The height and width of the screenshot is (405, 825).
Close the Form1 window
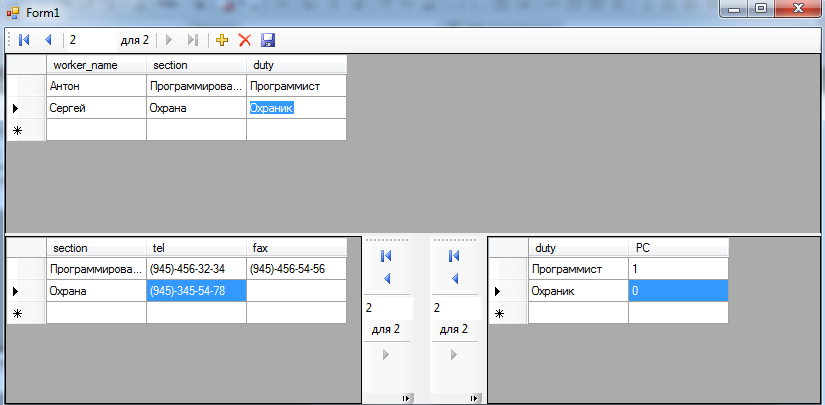click(798, 9)
